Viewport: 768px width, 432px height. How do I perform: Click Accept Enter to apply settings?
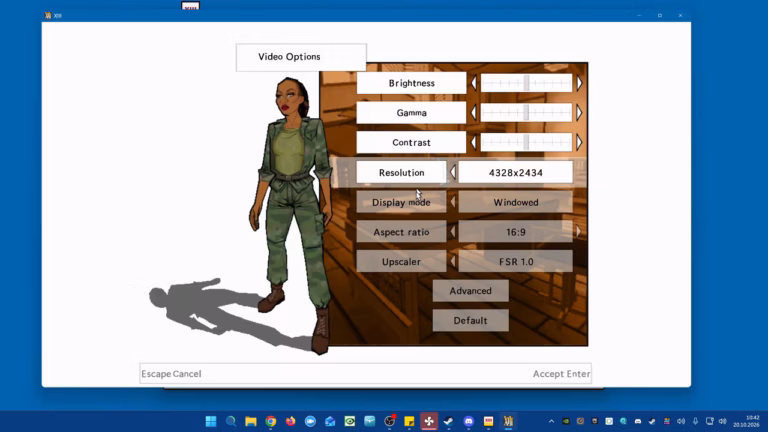(x=561, y=374)
